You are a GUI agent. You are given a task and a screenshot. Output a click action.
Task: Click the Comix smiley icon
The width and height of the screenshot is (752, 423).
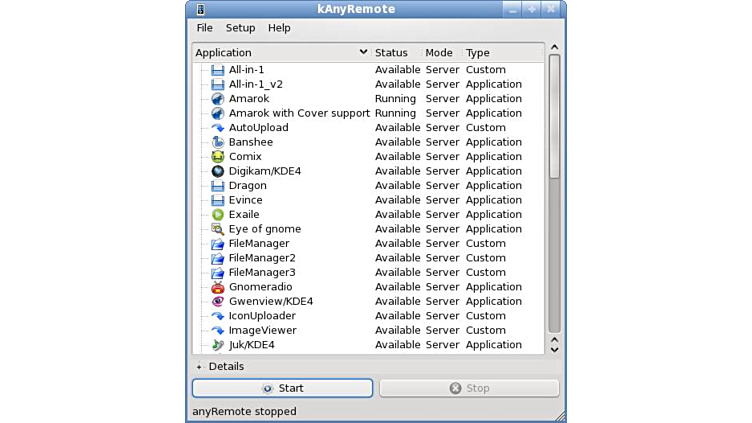[x=218, y=157]
